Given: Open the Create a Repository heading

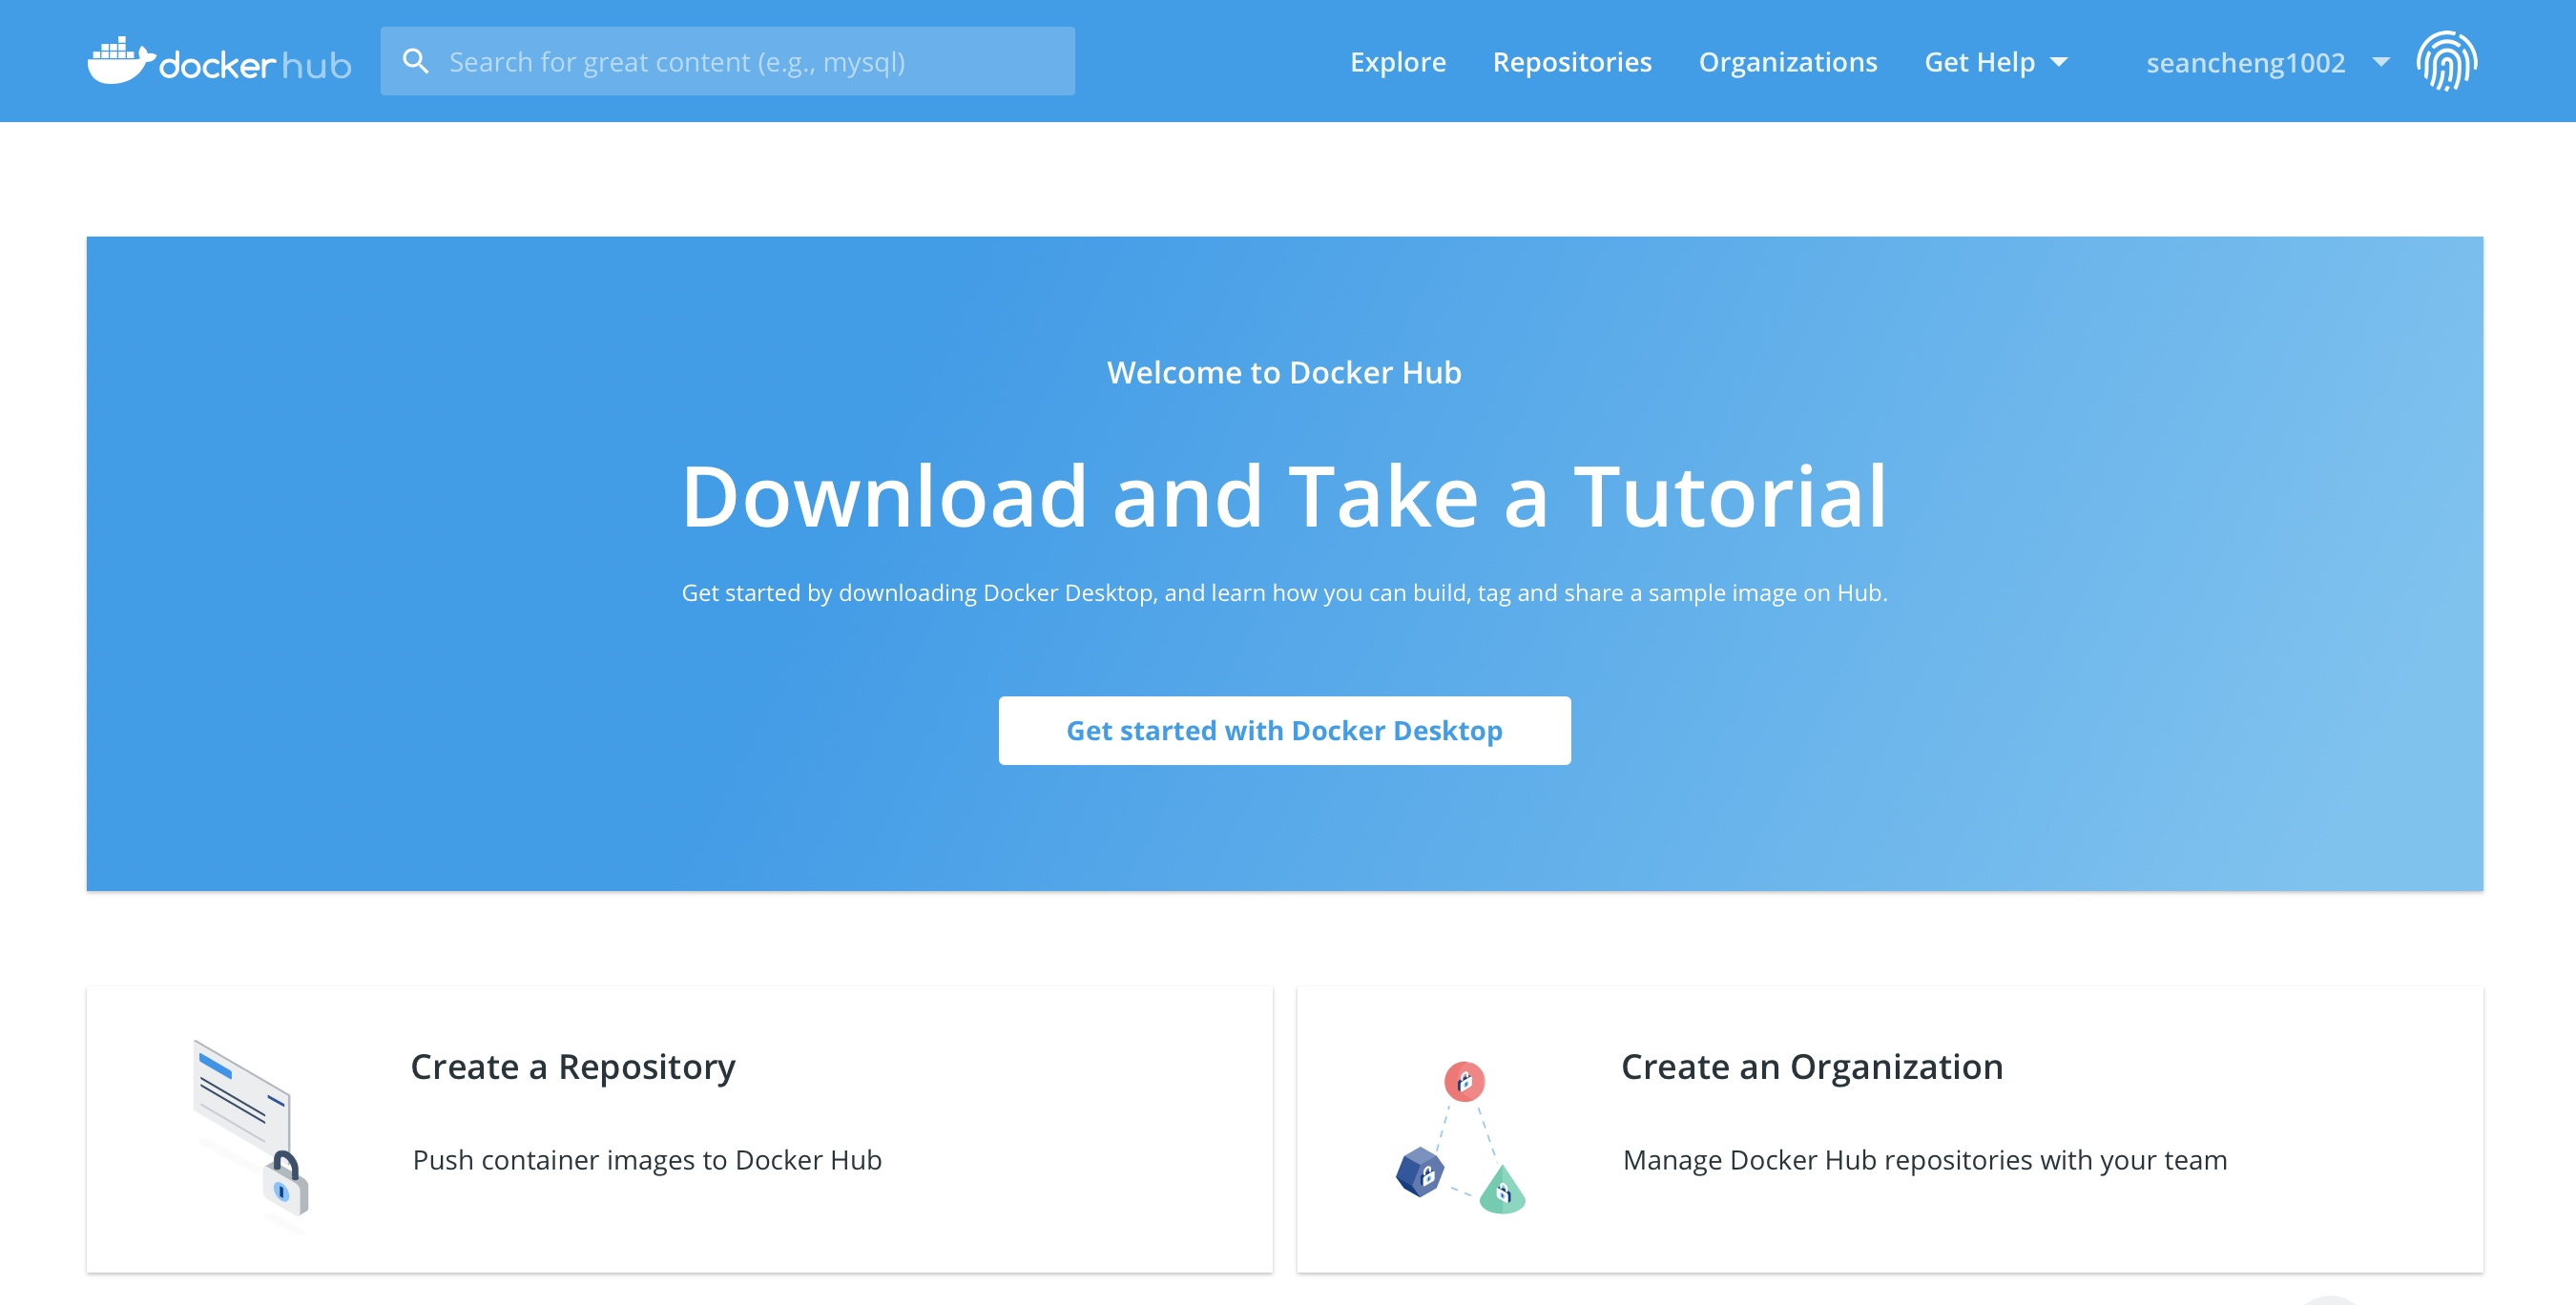Looking at the screenshot, I should pyautogui.click(x=572, y=1067).
